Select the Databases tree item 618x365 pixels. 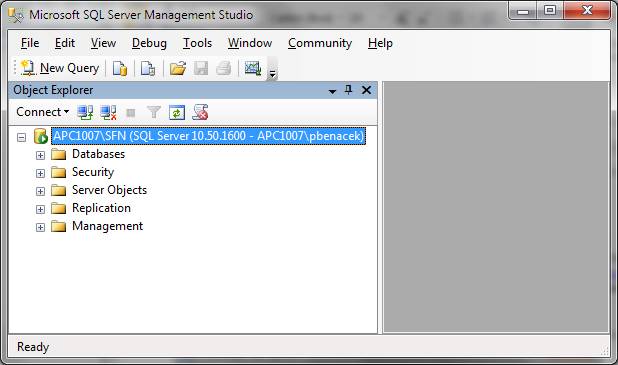click(x=98, y=154)
